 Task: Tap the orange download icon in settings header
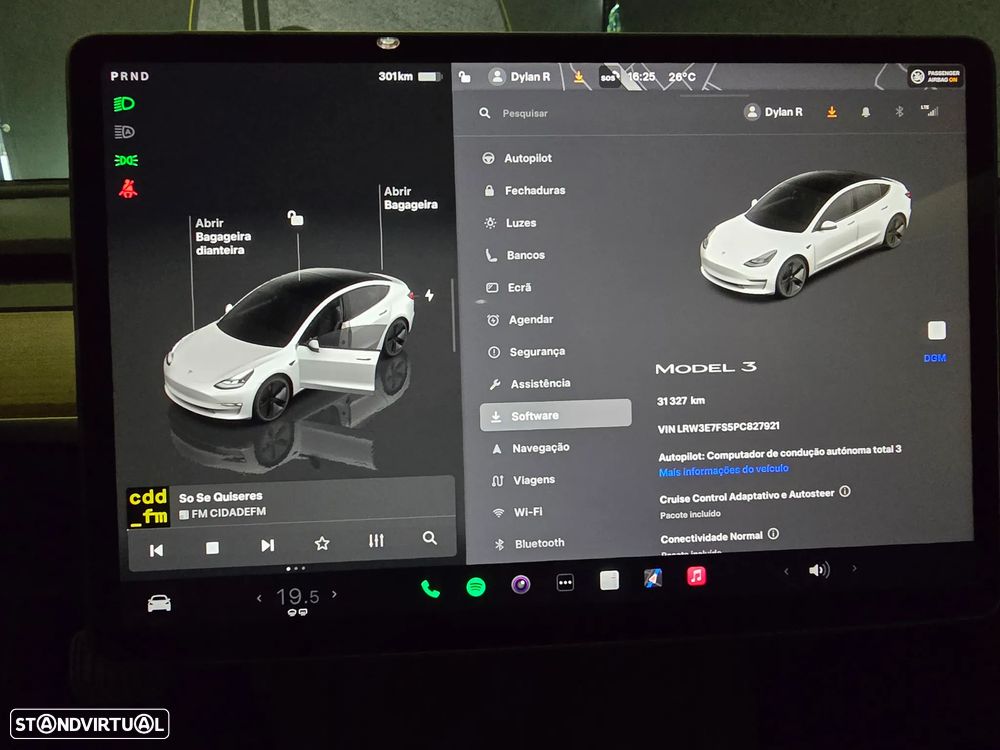(832, 112)
